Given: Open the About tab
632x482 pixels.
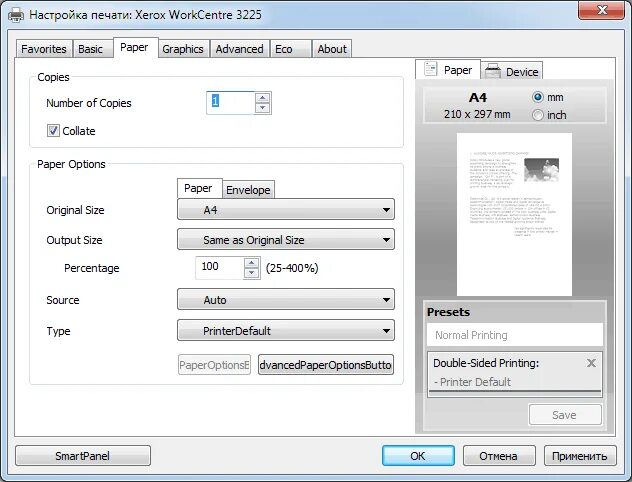Looking at the screenshot, I should [x=332, y=49].
